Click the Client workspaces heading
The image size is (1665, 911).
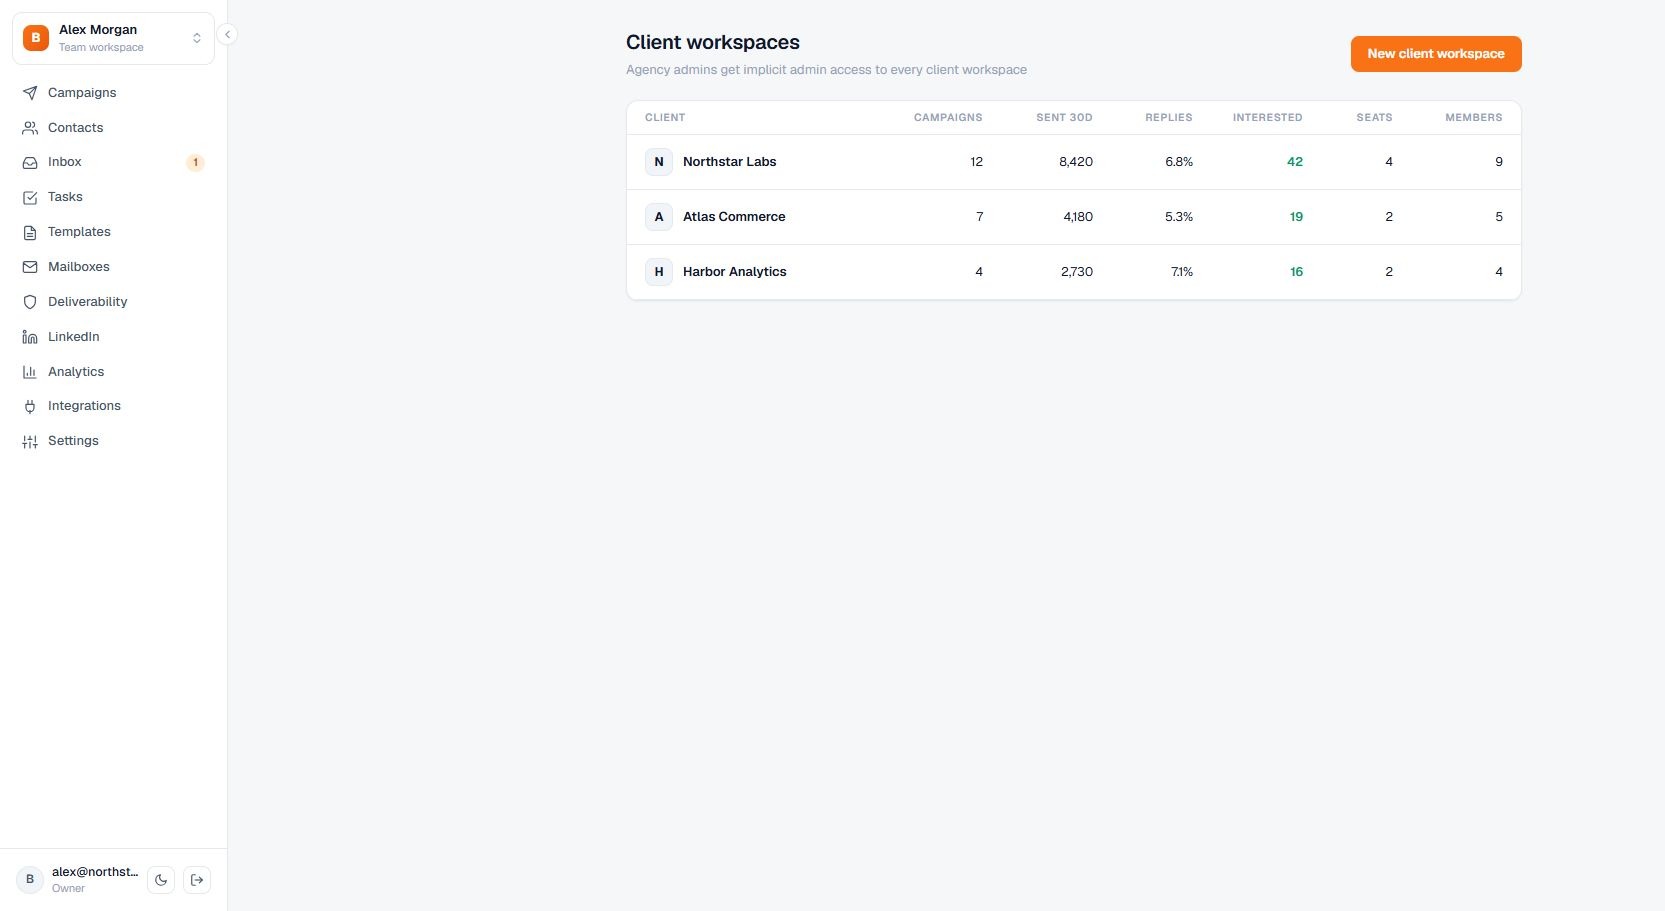click(713, 42)
